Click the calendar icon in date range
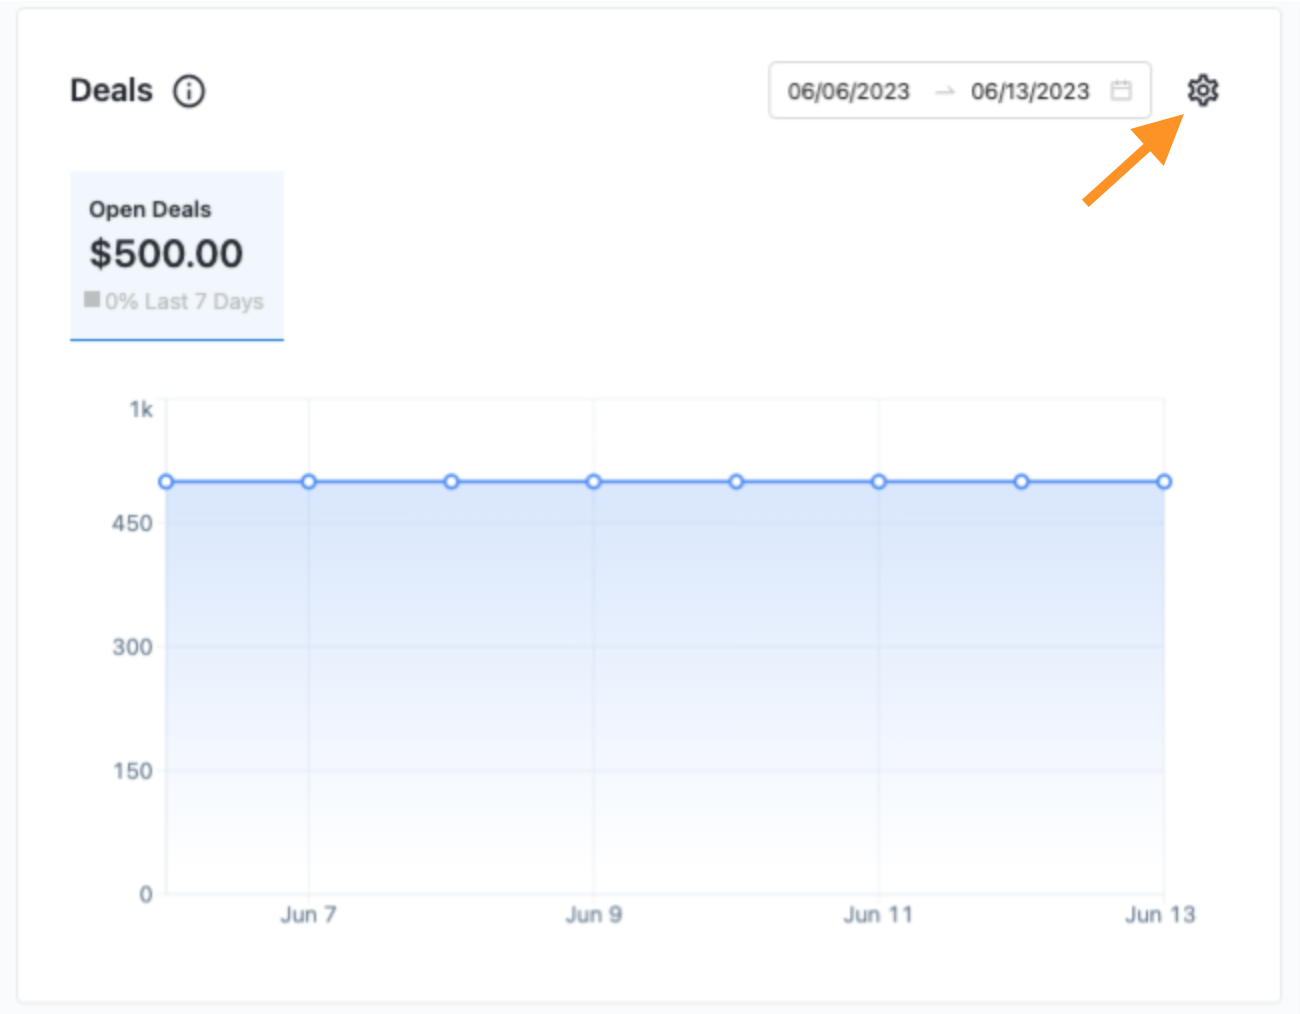Viewport: 1300px width, 1014px height. click(1121, 91)
